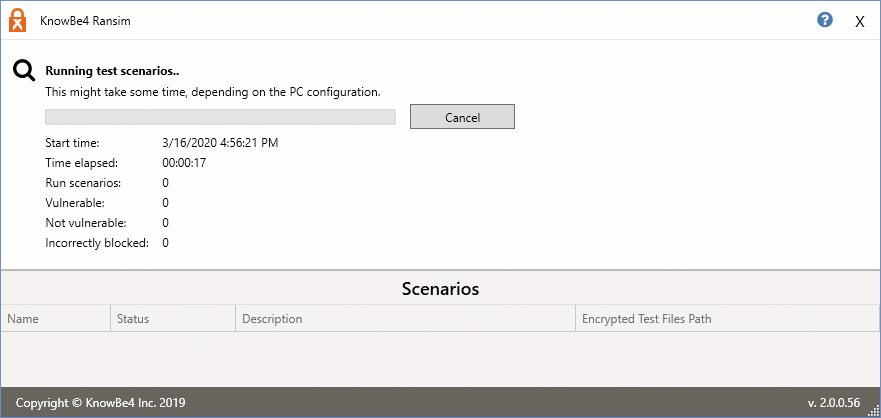Click the KnowBe4 orange padlock logo icon

(17, 20)
